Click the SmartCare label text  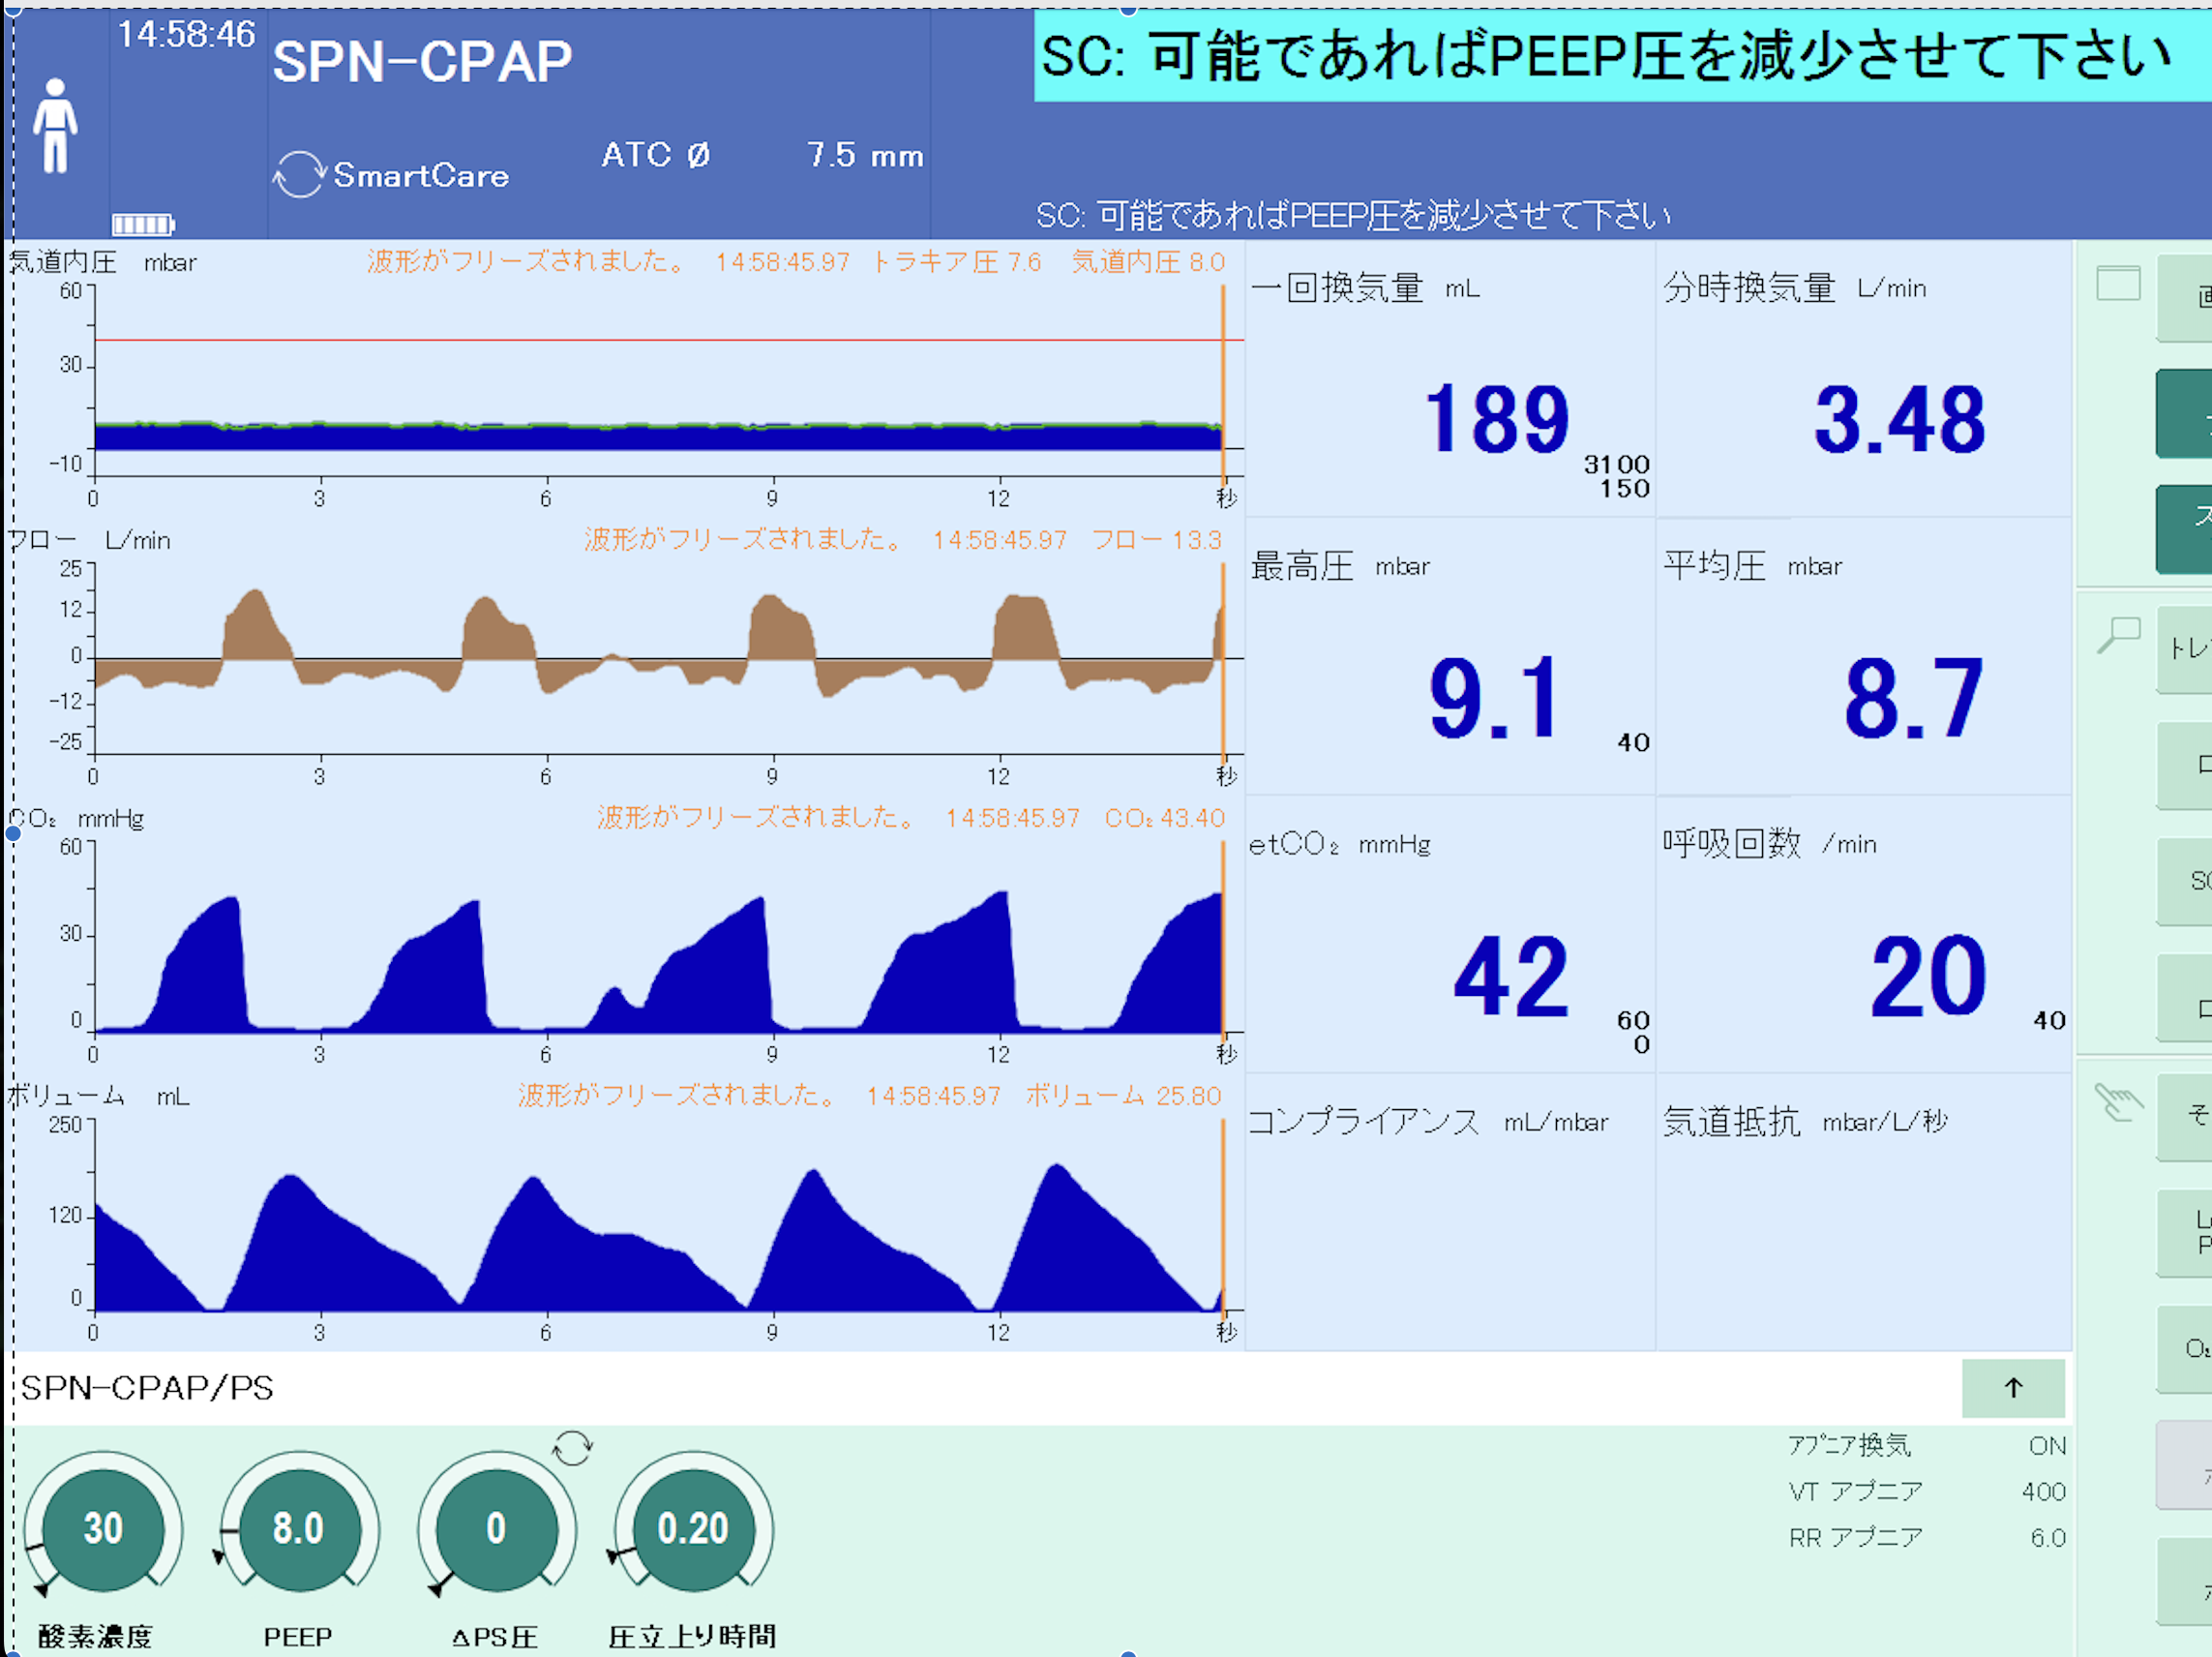click(x=421, y=176)
